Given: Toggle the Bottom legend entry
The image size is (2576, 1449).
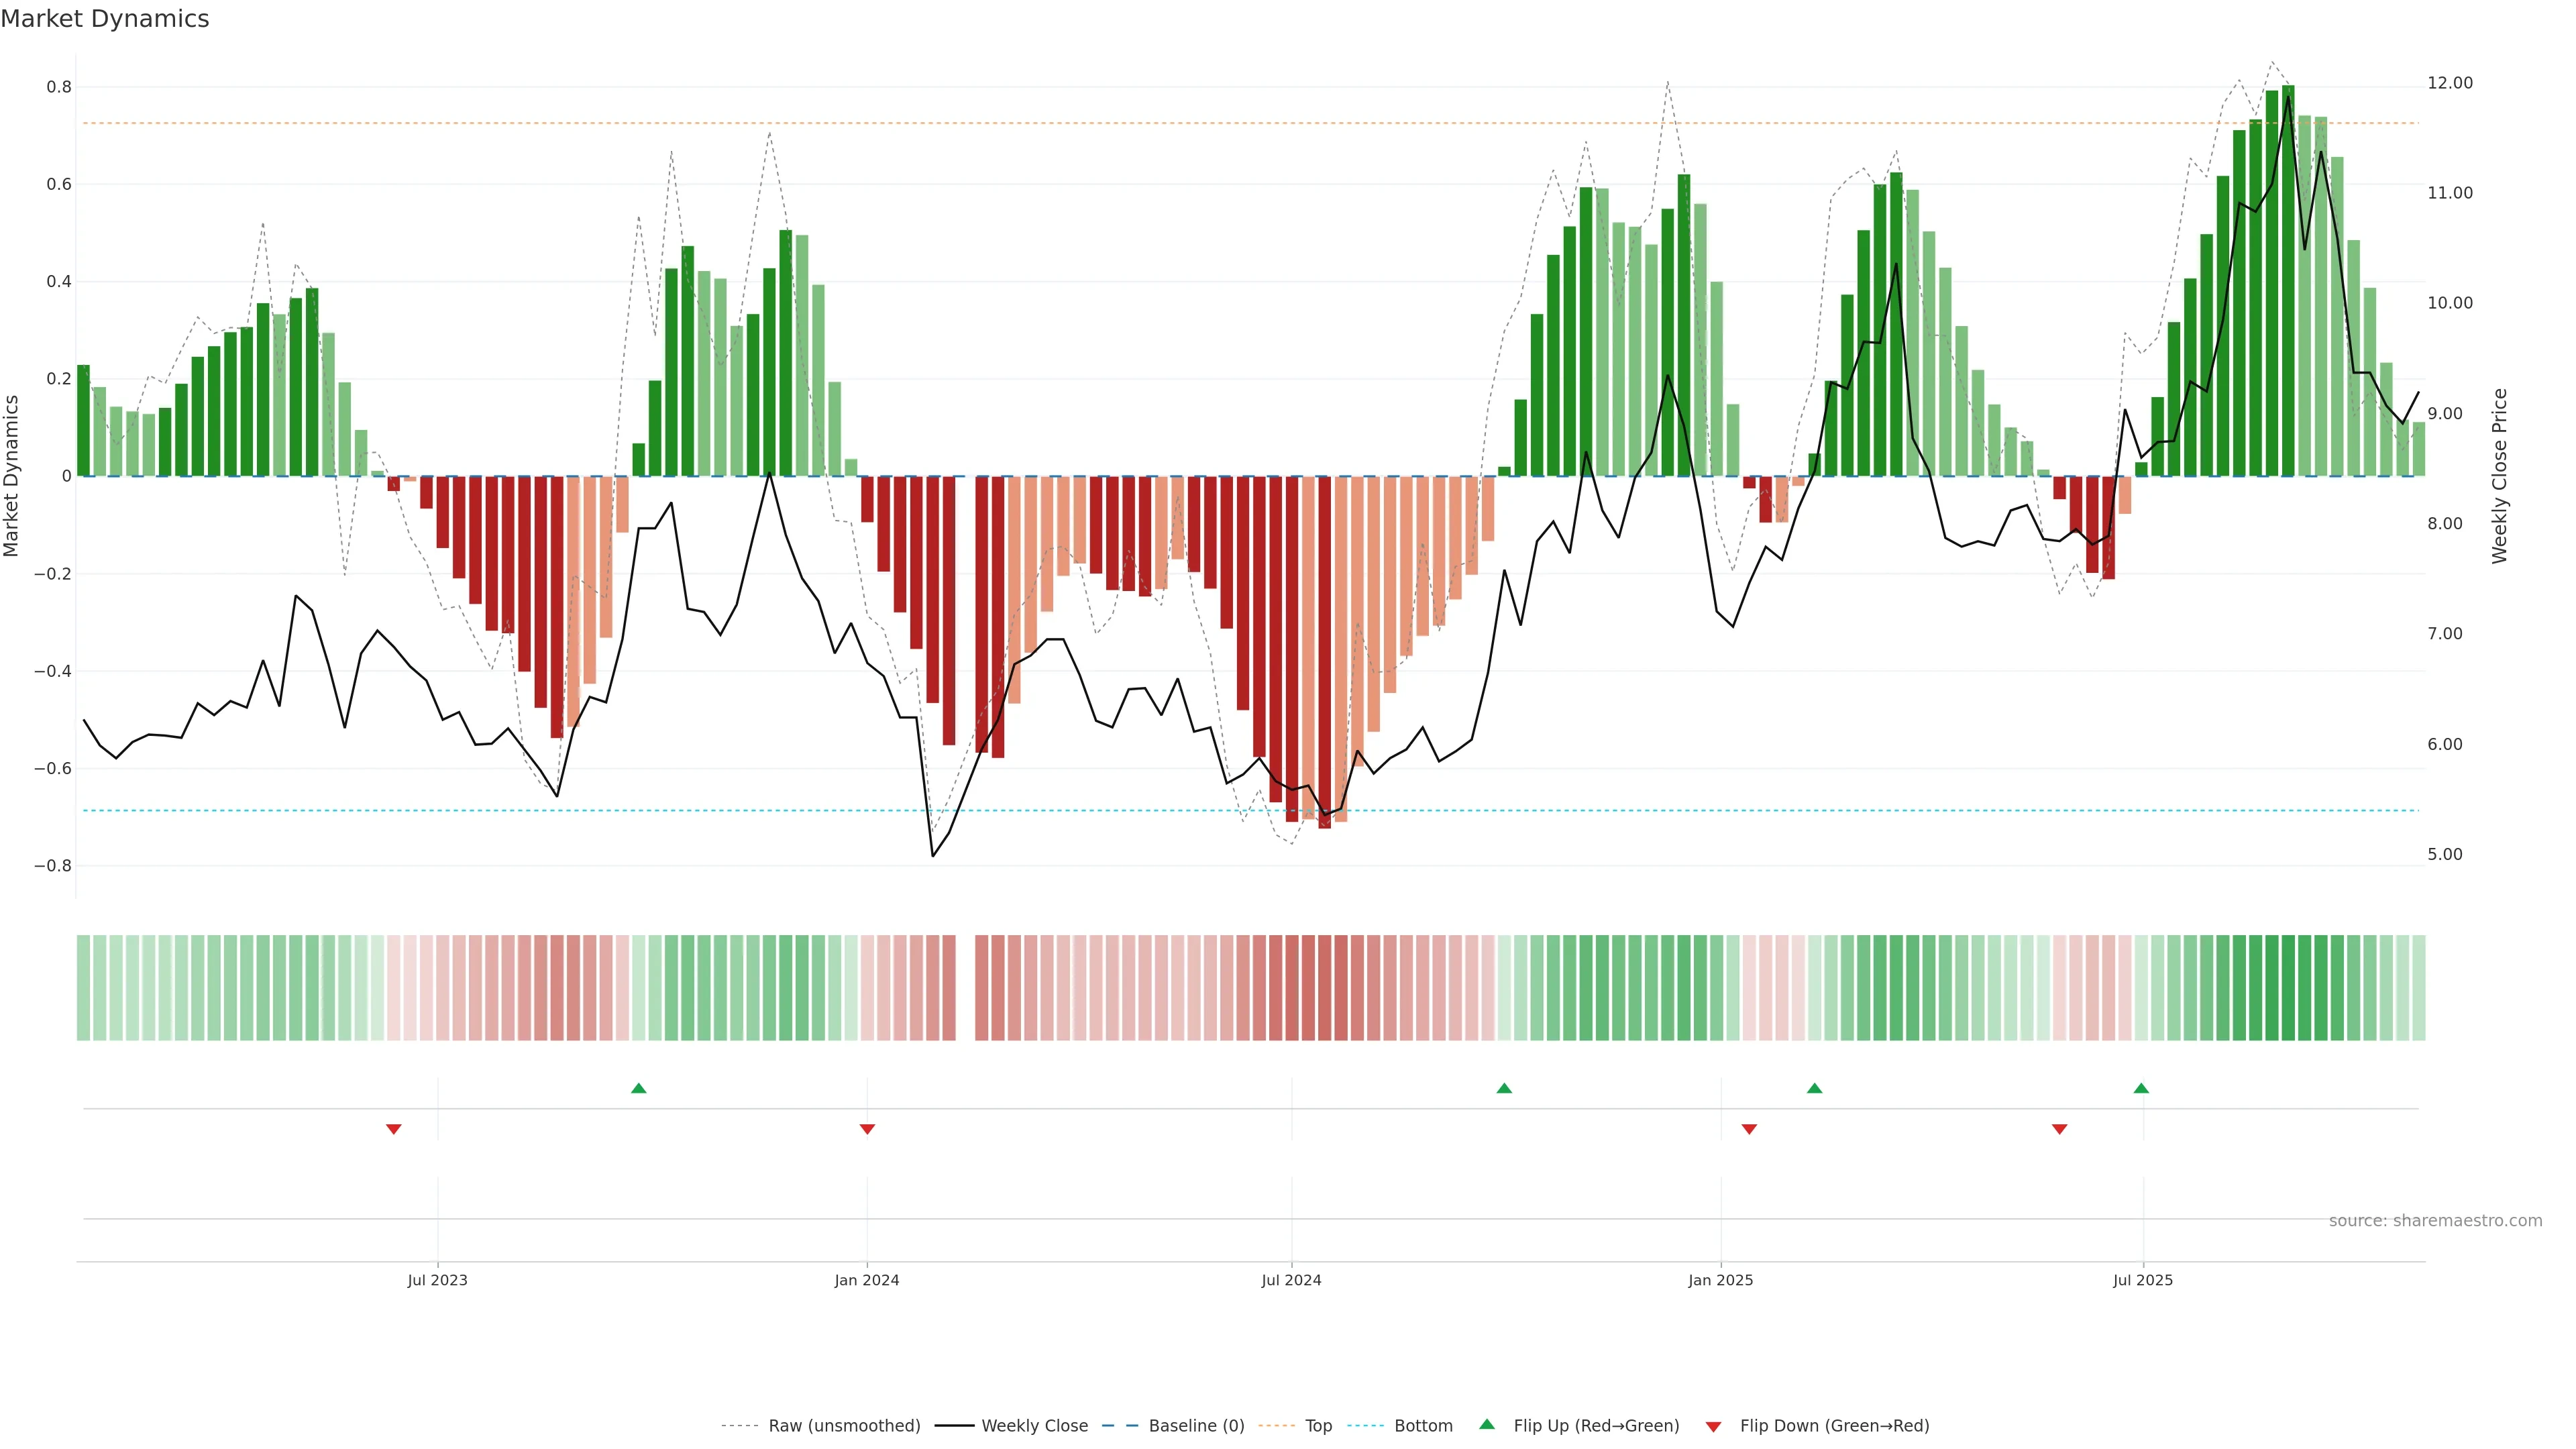Looking at the screenshot, I should click(x=1423, y=1426).
